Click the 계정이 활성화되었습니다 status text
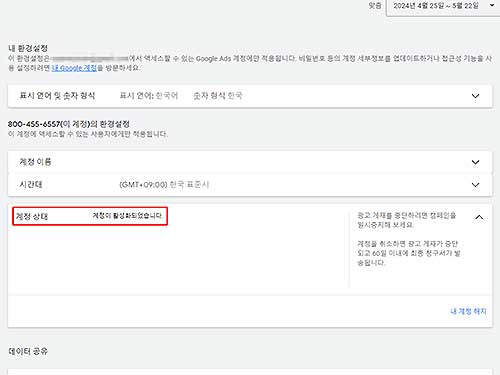Viewport: 500px width, 375px height. [127, 216]
